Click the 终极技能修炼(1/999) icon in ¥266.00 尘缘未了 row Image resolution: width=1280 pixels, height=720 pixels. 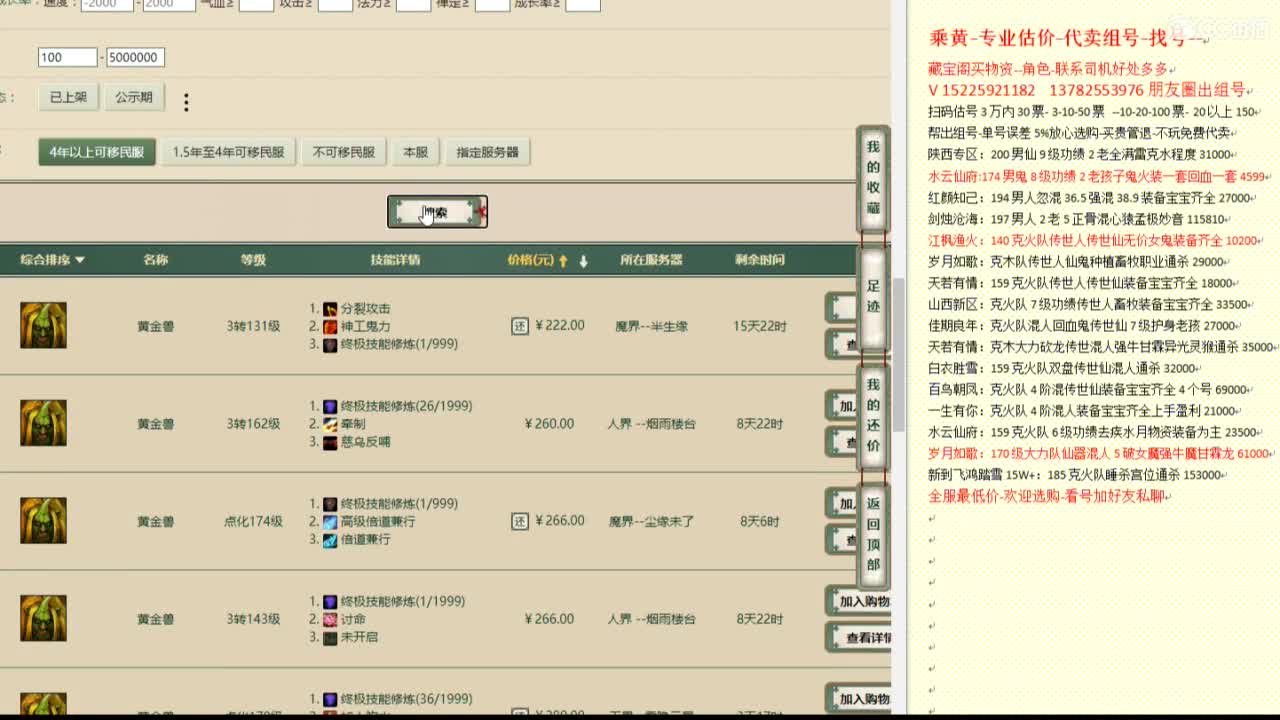coord(330,504)
